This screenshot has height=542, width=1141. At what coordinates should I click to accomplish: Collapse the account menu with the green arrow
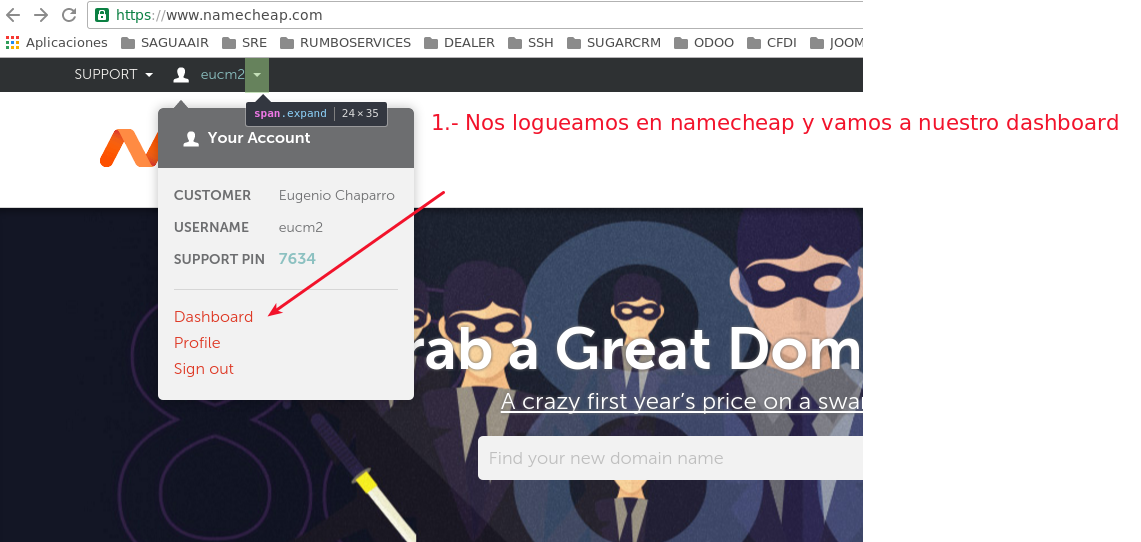257,75
